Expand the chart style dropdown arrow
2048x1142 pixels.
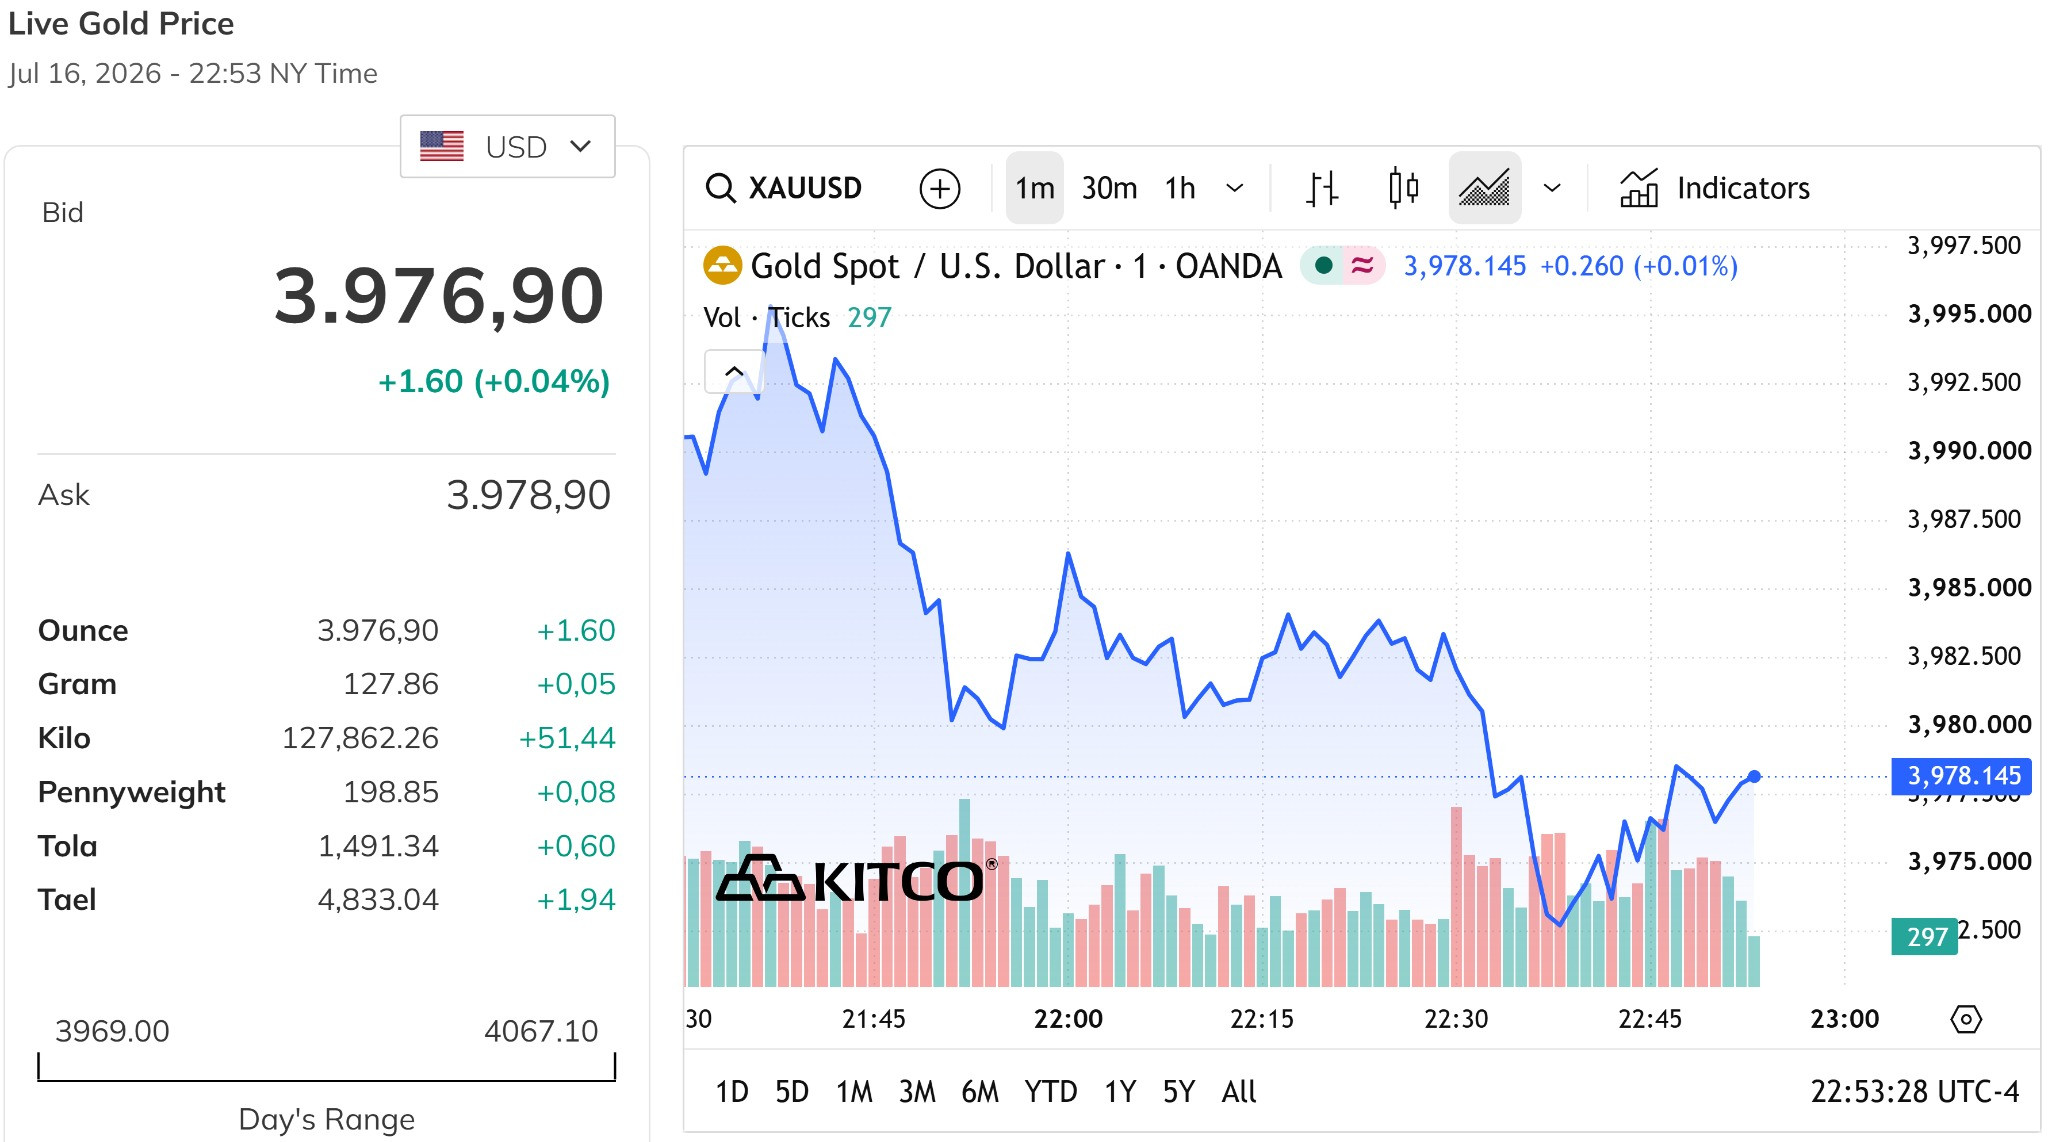tap(1552, 188)
